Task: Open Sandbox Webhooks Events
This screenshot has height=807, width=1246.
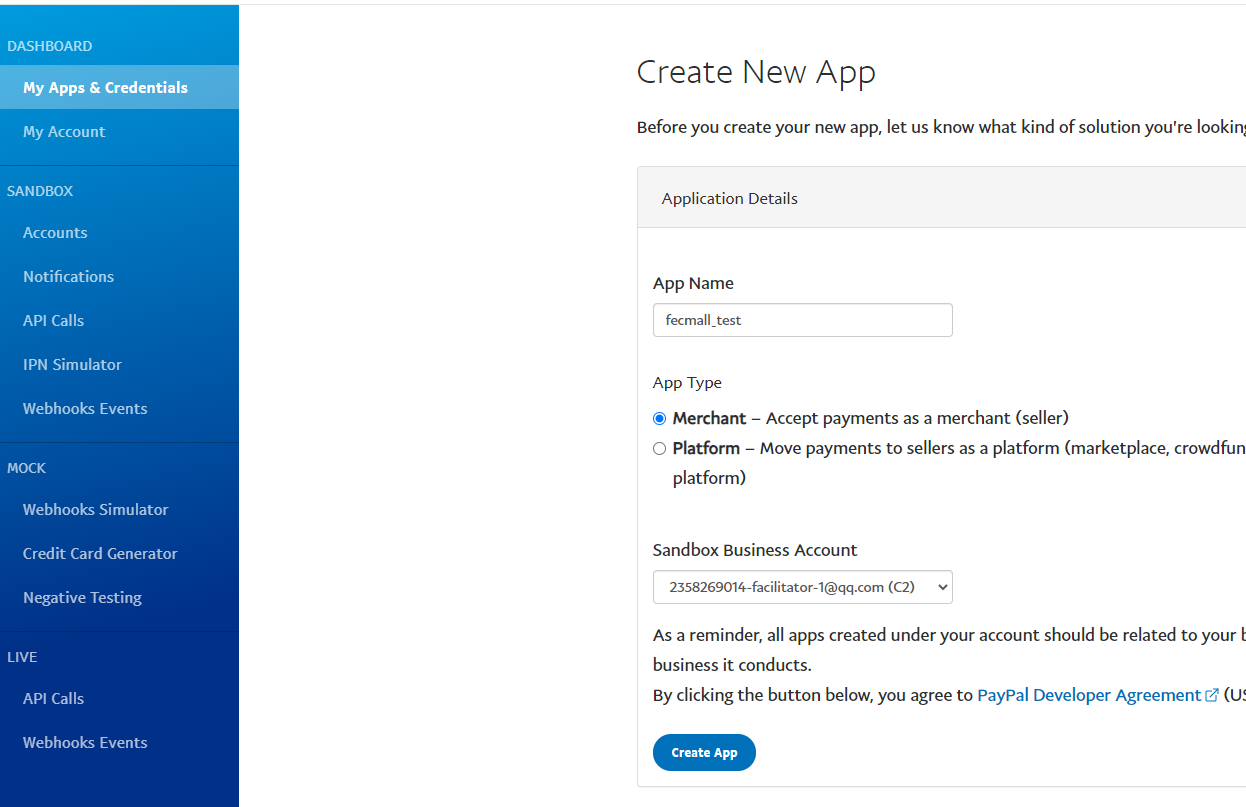Action: tap(85, 409)
